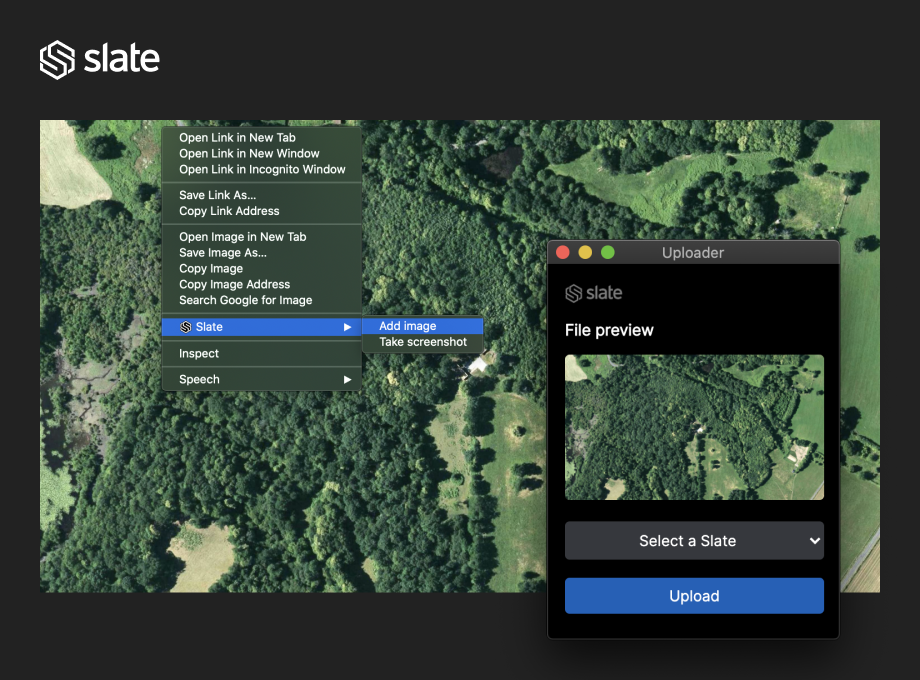The width and height of the screenshot is (920, 680).
Task: Expand the Speech submenu
Action: pos(199,379)
